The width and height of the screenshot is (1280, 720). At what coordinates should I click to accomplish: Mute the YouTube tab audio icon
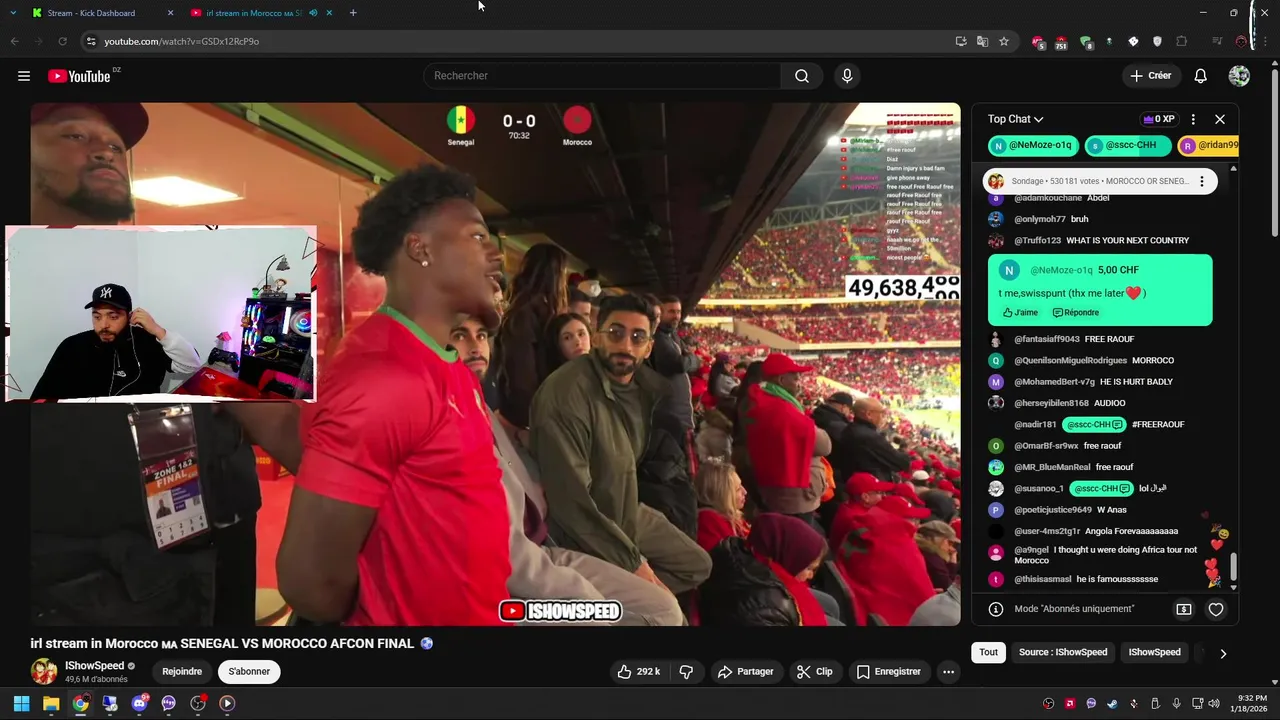[x=314, y=13]
